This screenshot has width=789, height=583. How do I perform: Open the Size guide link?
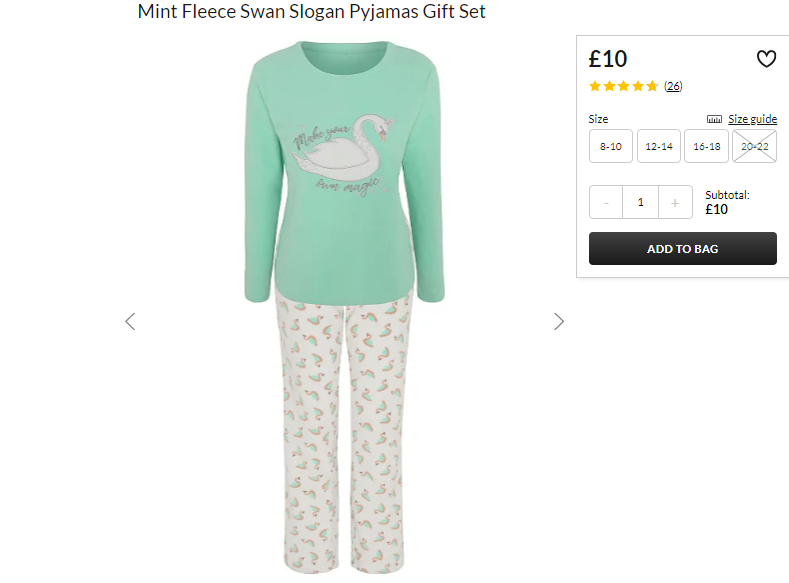pyautogui.click(x=752, y=119)
